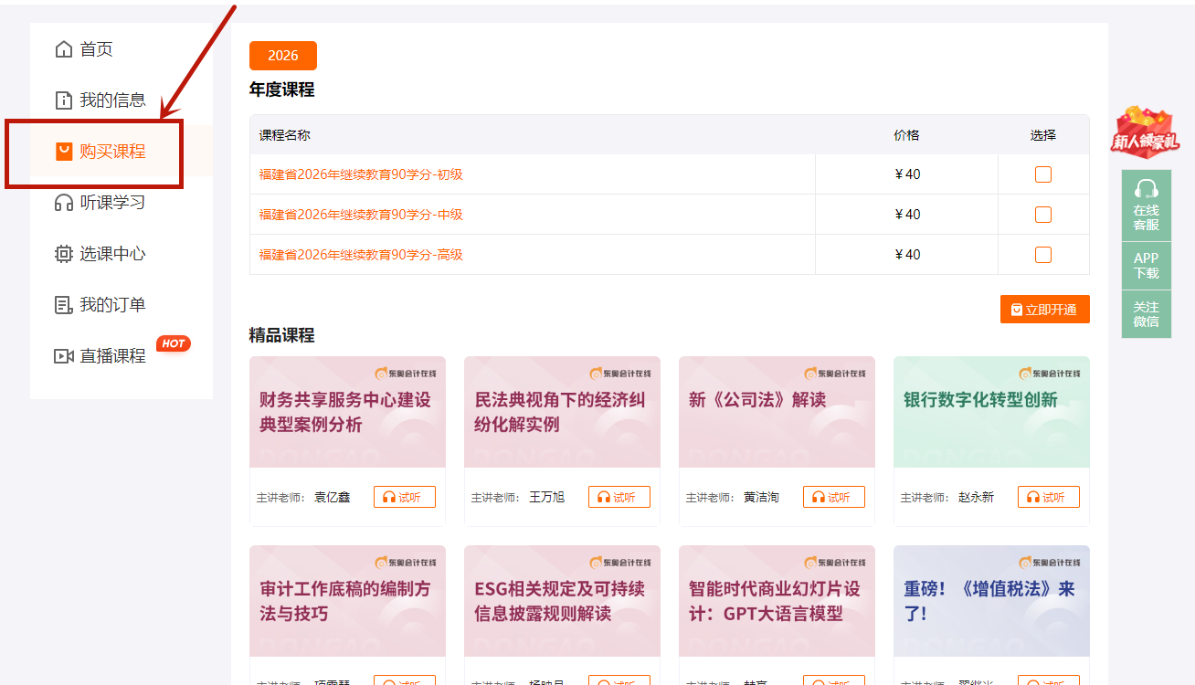Click the home icon beside 首页

pyautogui.click(x=63, y=48)
